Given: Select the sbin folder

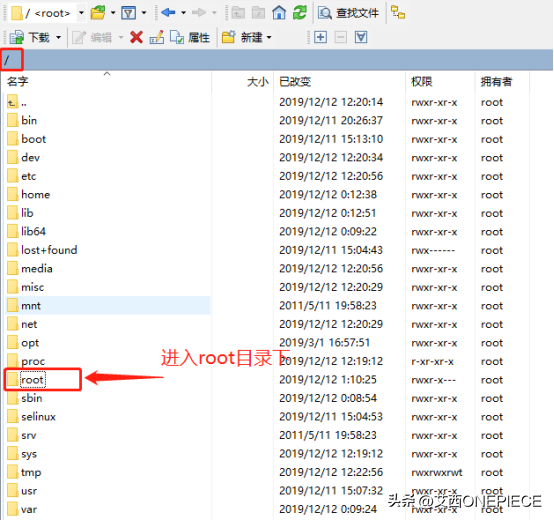Looking at the screenshot, I should coord(25,398).
